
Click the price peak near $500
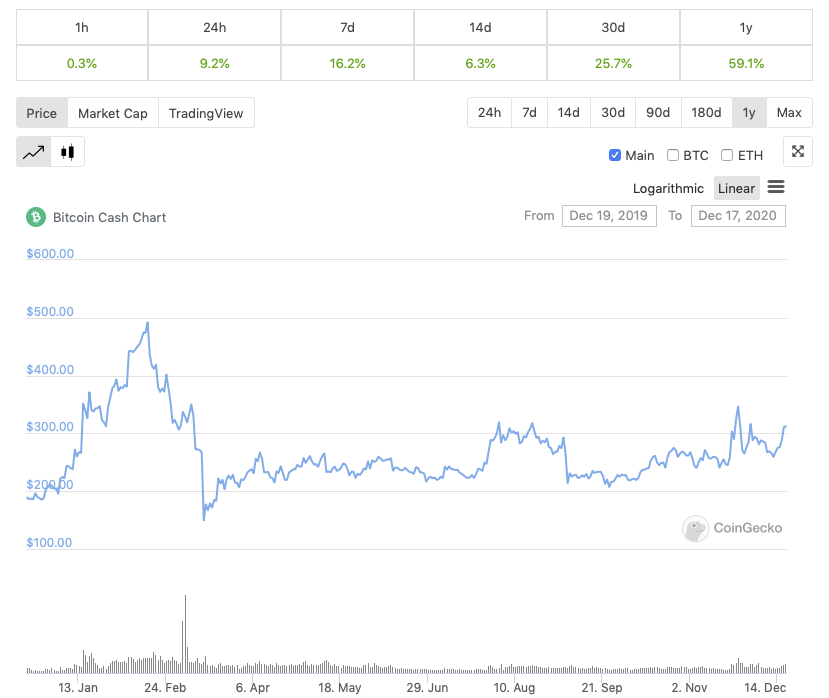[148, 323]
